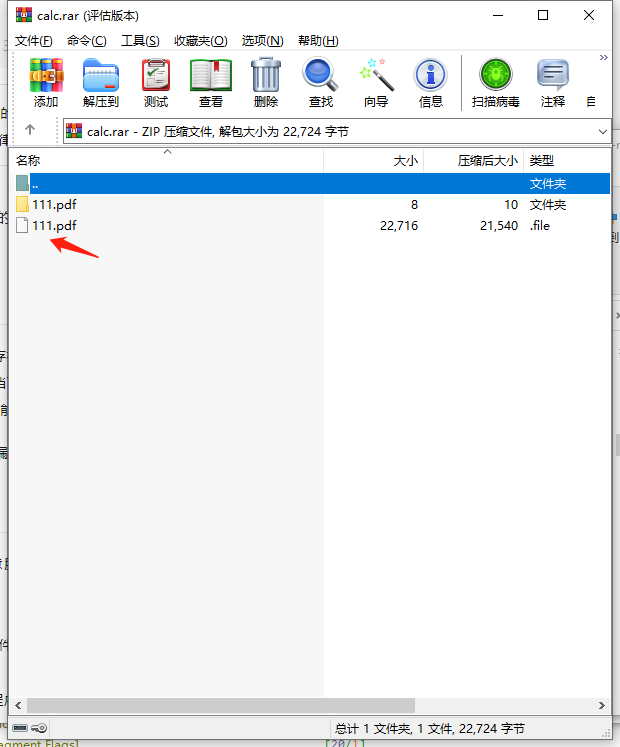Viewport: 620px width, 747px height.
Task: Expand the archive path dropdown arrow
Action: pyautogui.click(x=602, y=132)
